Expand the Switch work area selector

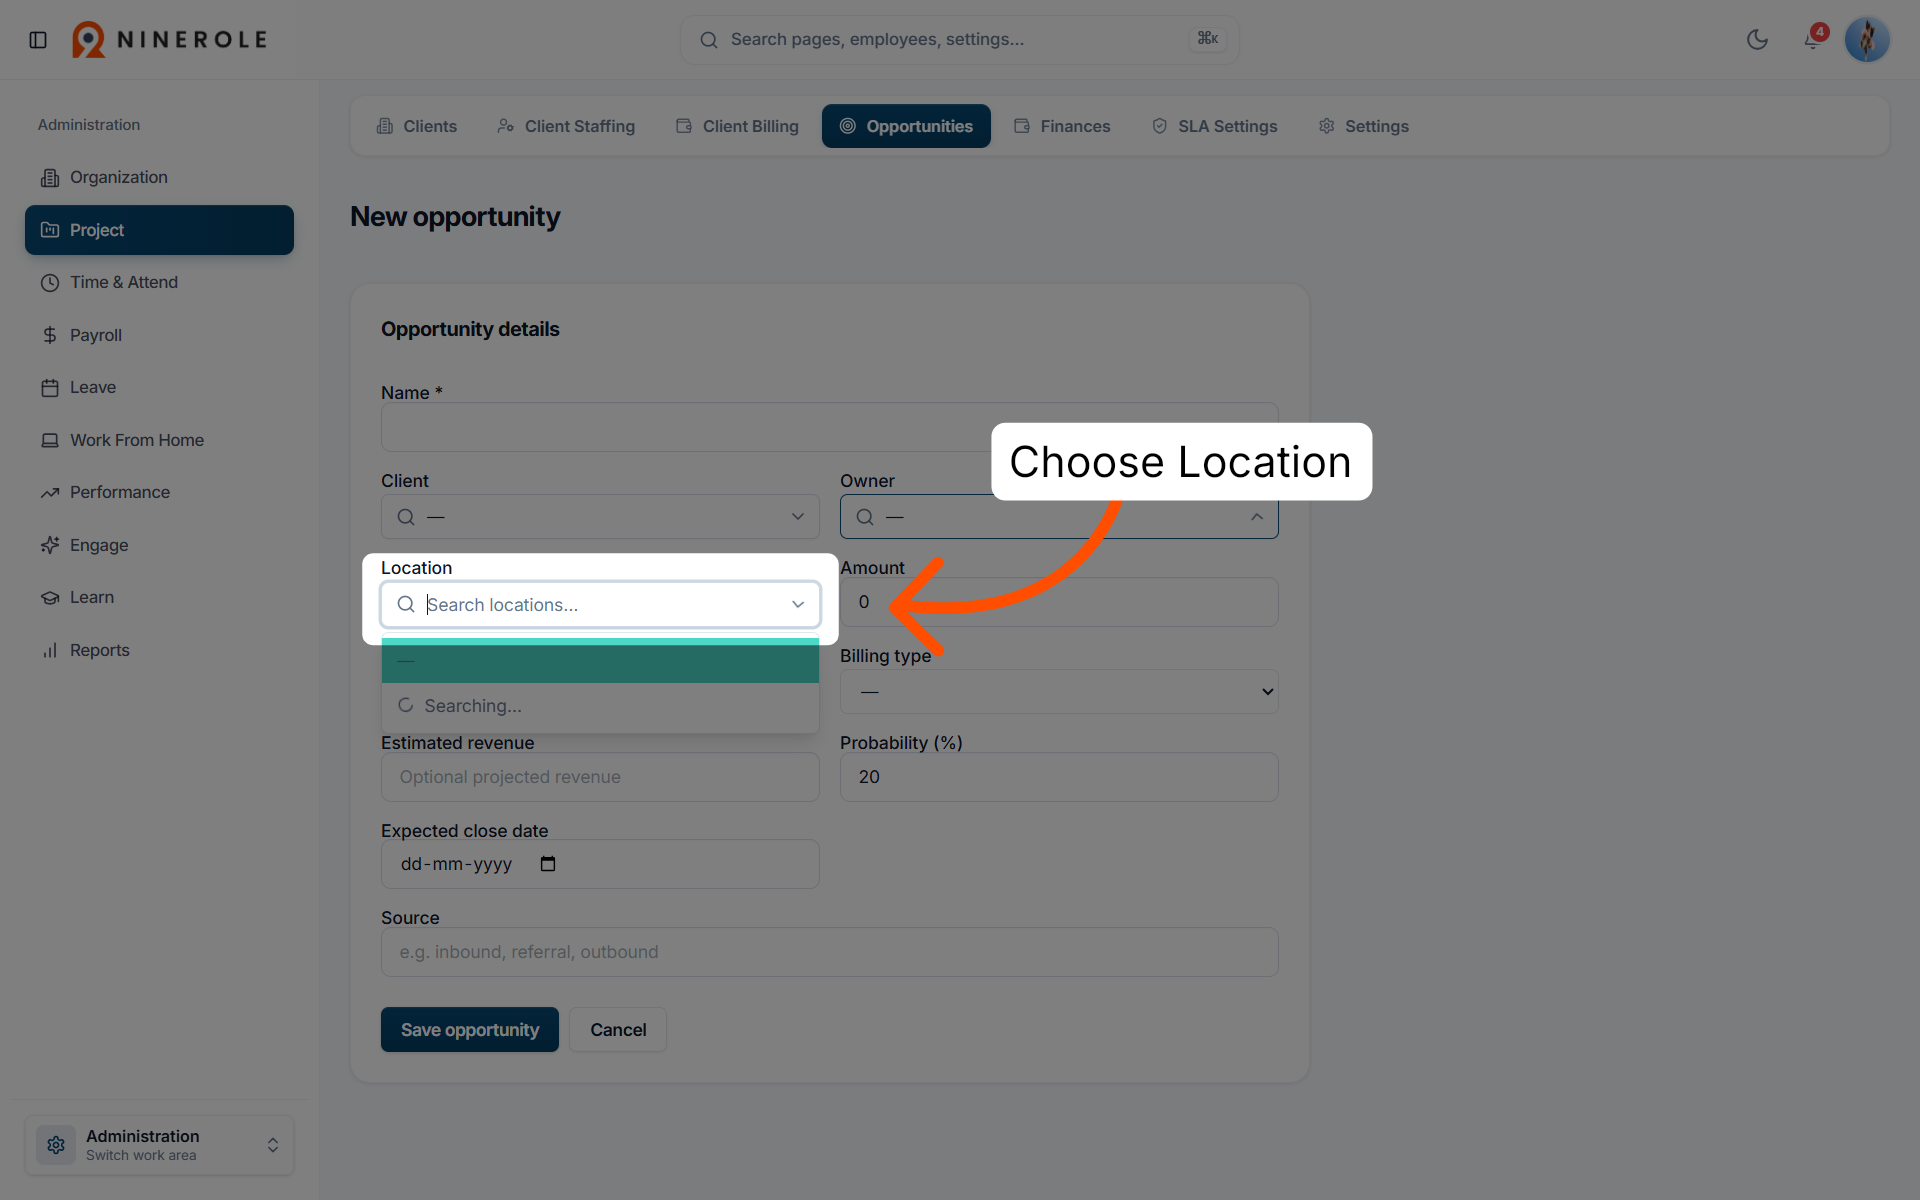click(159, 1145)
